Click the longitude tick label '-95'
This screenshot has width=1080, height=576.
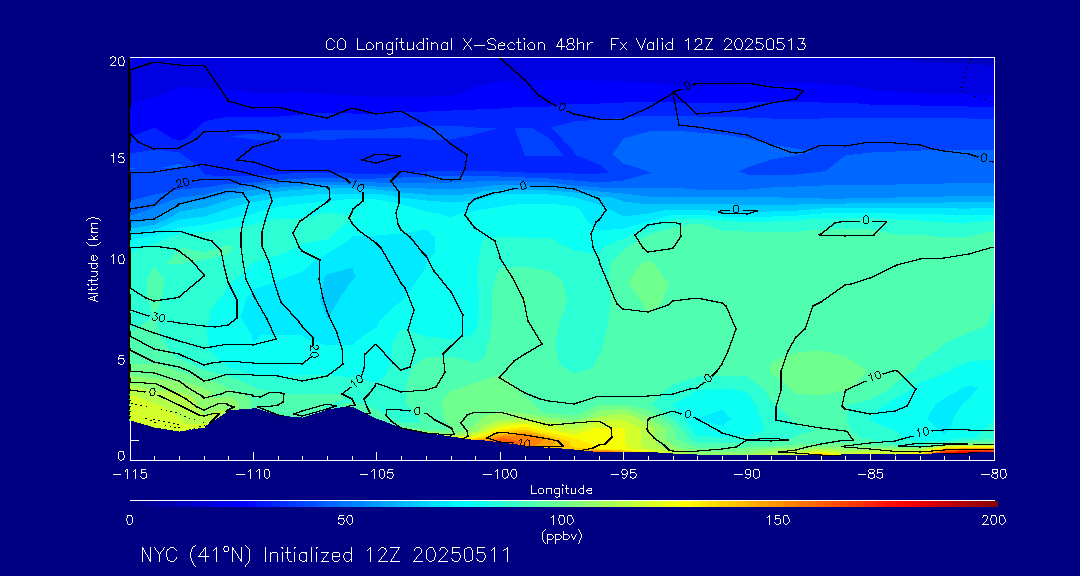(623, 475)
